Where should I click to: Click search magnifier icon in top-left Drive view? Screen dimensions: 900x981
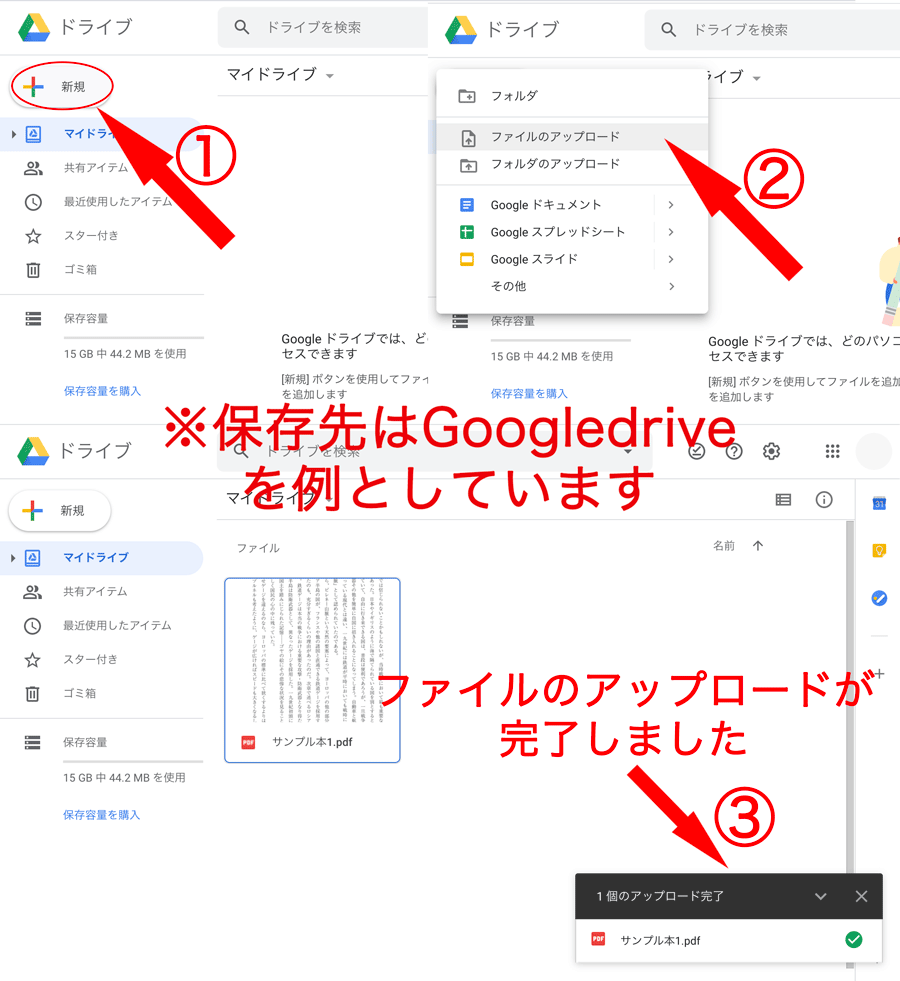coord(241,27)
